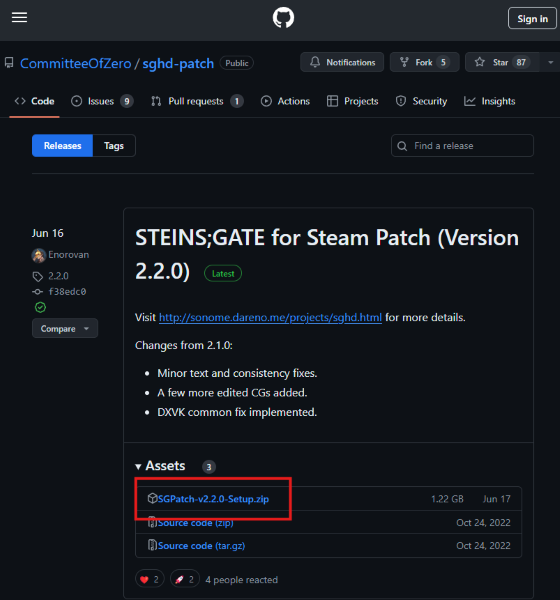
Task: Click the rocket reaction button
Action: [185, 579]
